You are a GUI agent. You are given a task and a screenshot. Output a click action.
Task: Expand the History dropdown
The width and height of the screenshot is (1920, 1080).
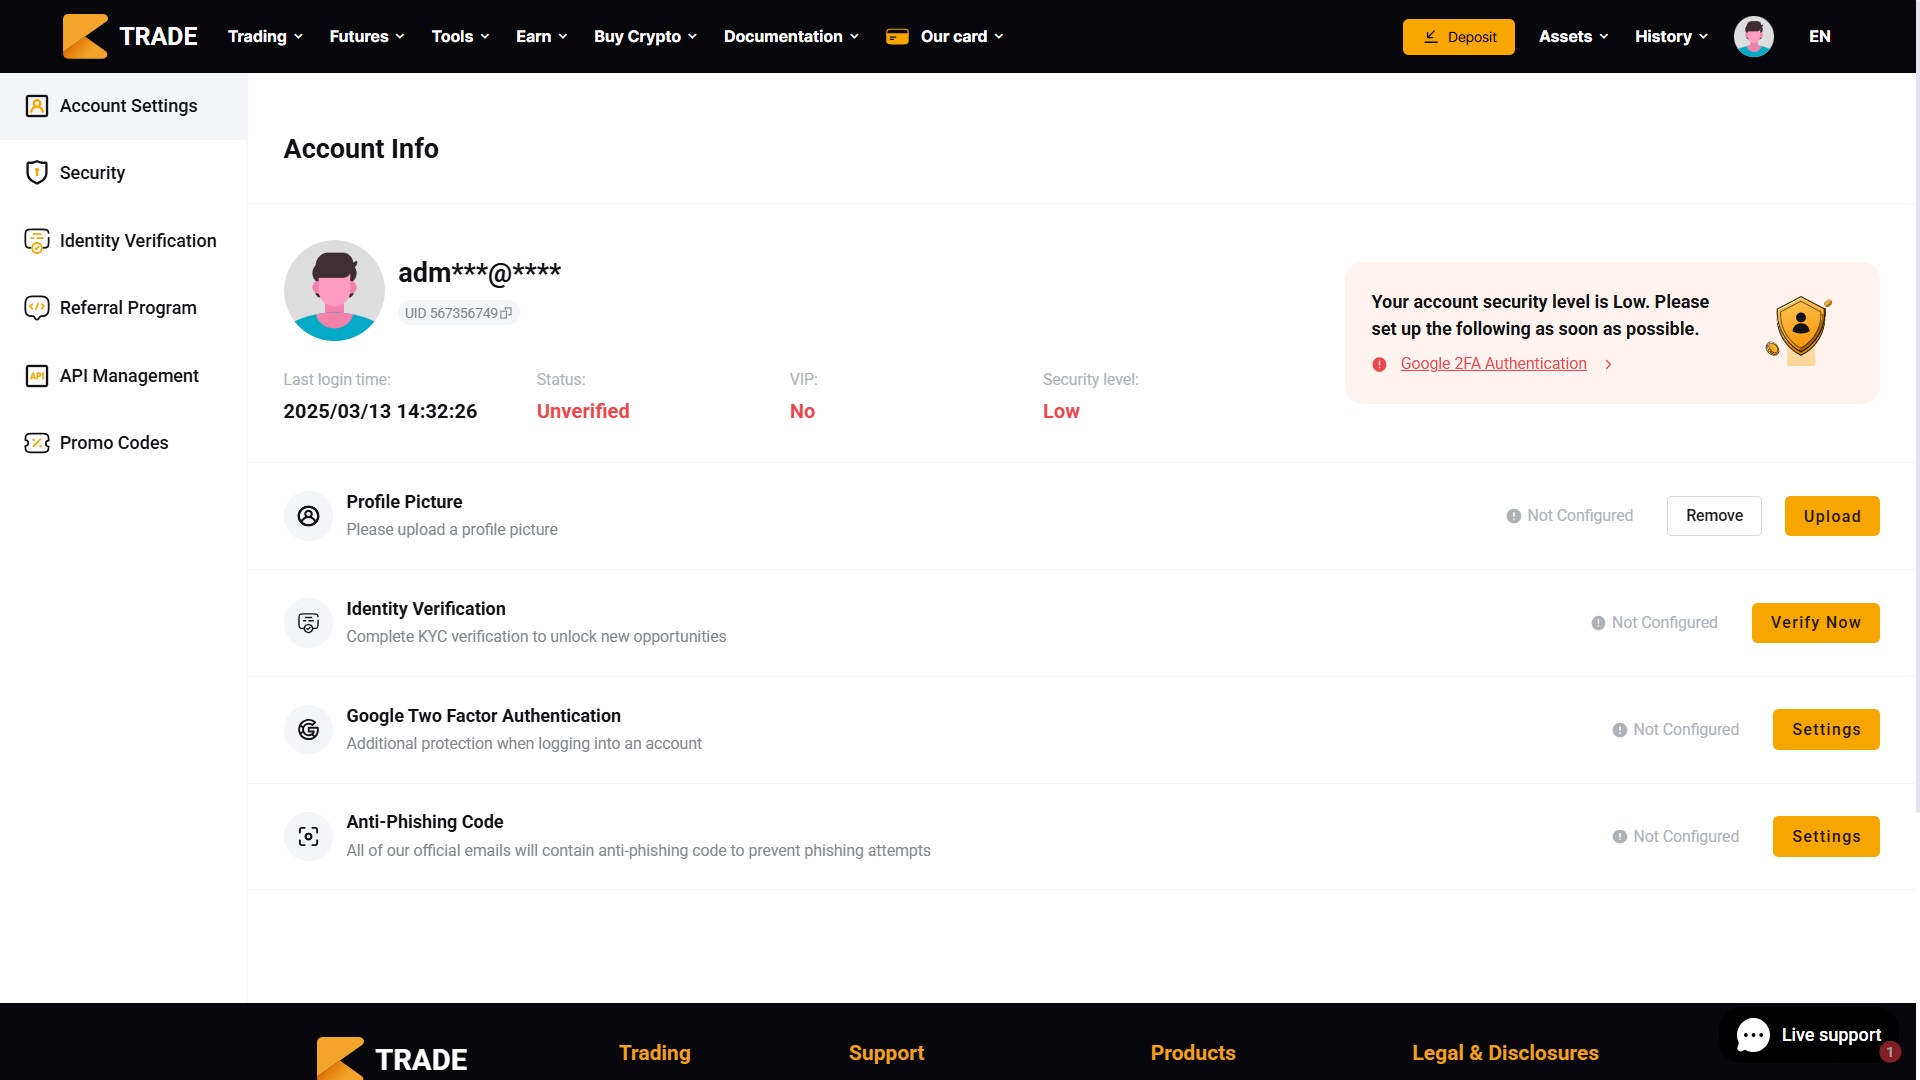coord(1671,37)
